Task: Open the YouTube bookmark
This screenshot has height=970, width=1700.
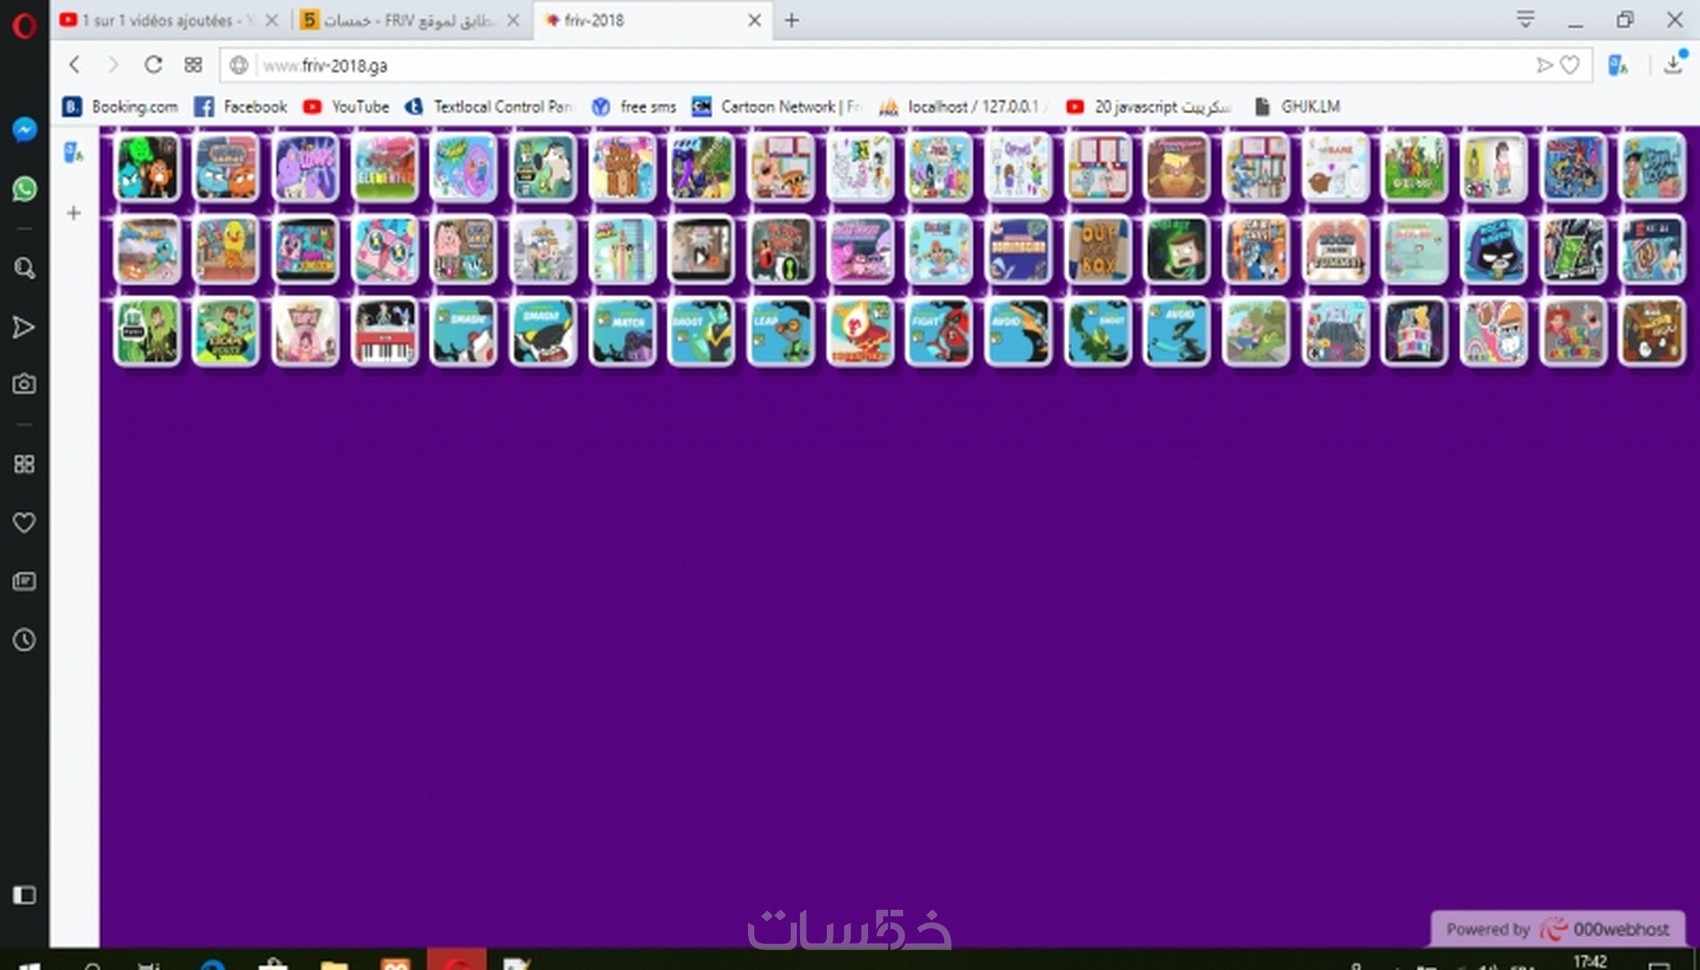Action: (x=346, y=106)
